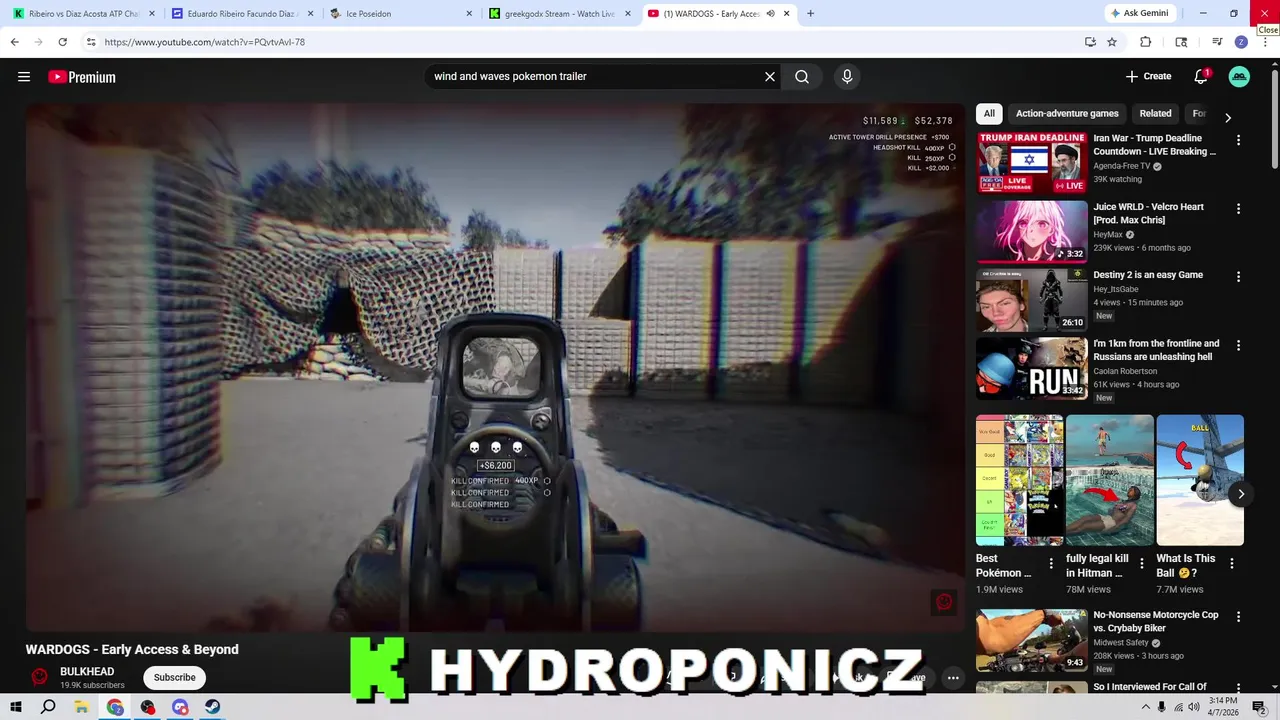Pause the WARDOGS video player
This screenshot has height=720, width=1280.
496,368
